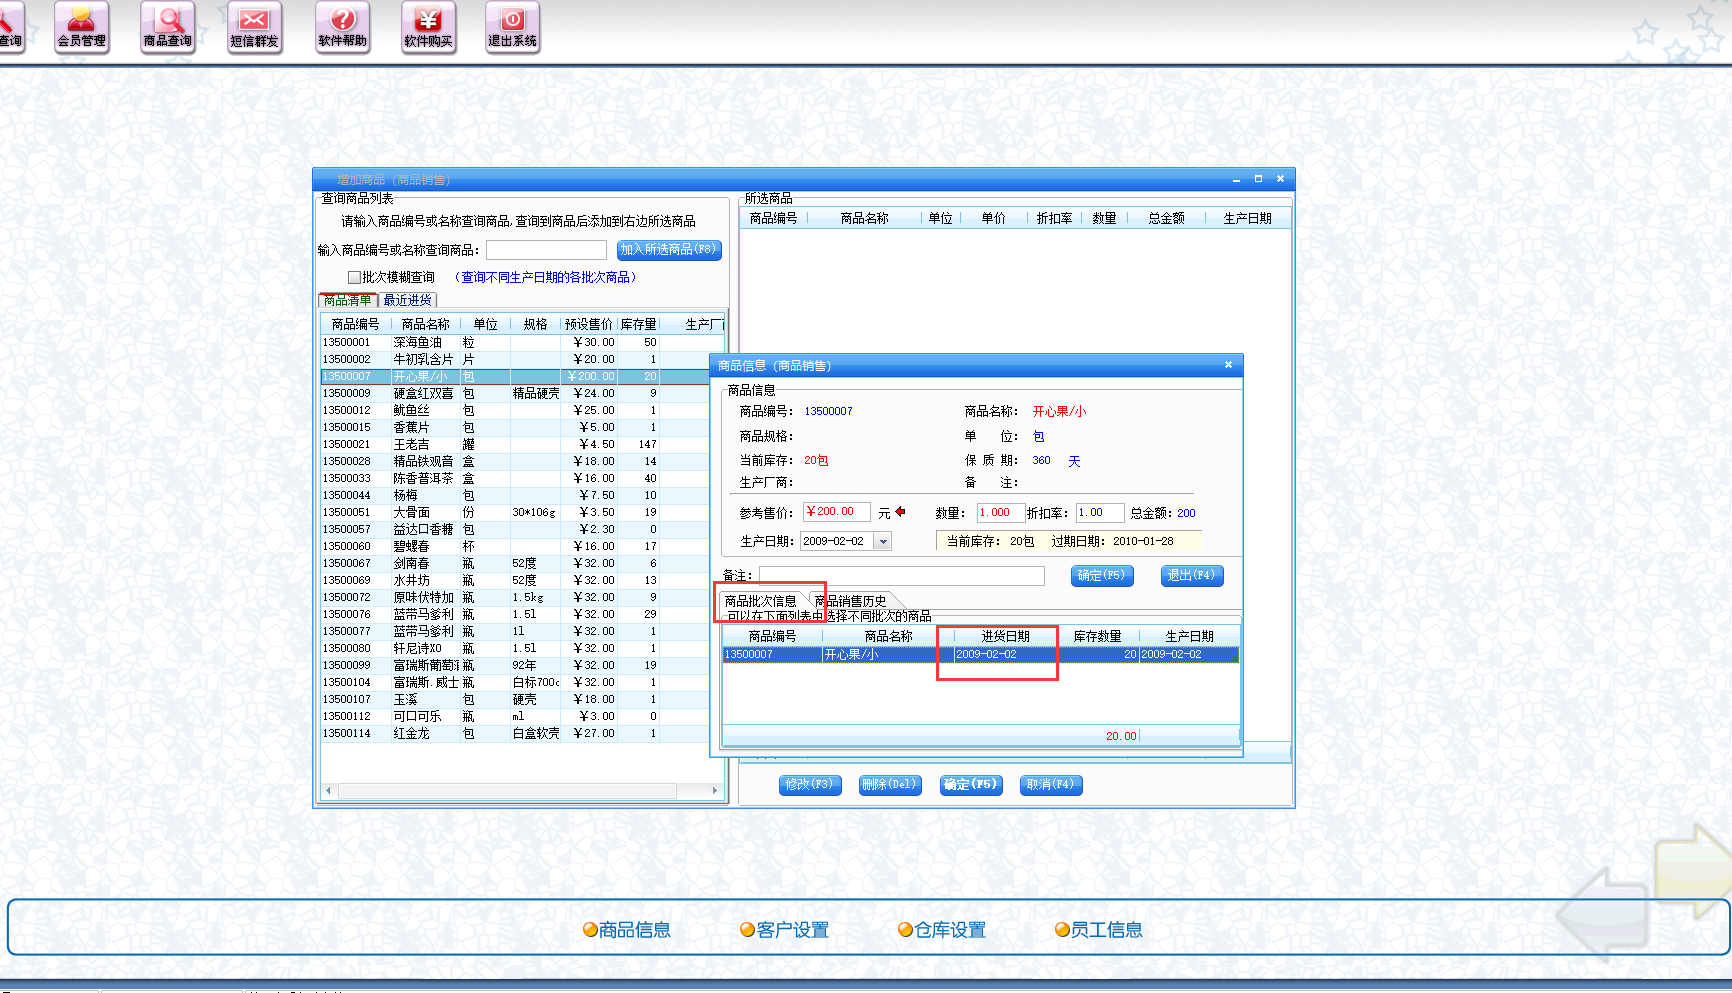This screenshot has width=1732, height=993.
Task: Click the product search input field
Action: point(546,250)
